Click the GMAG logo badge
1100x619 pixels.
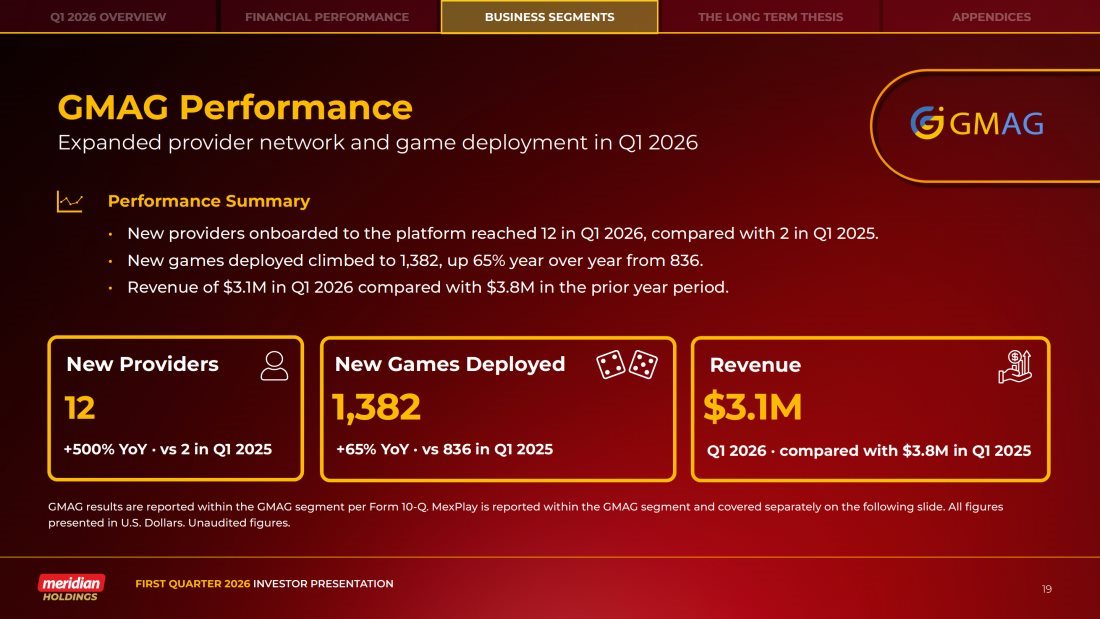976,124
